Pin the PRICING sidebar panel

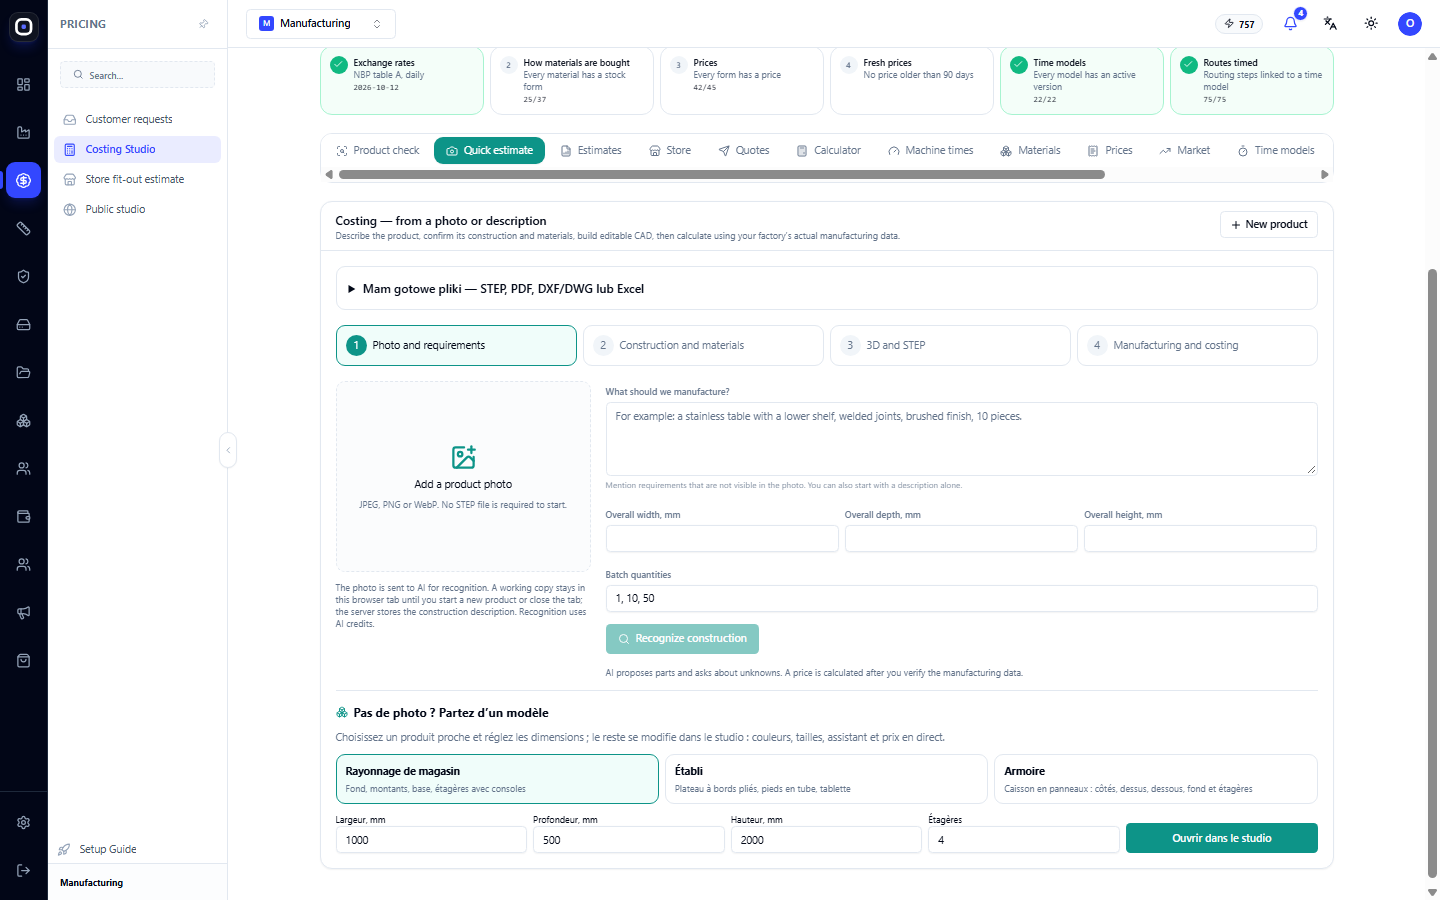click(204, 24)
